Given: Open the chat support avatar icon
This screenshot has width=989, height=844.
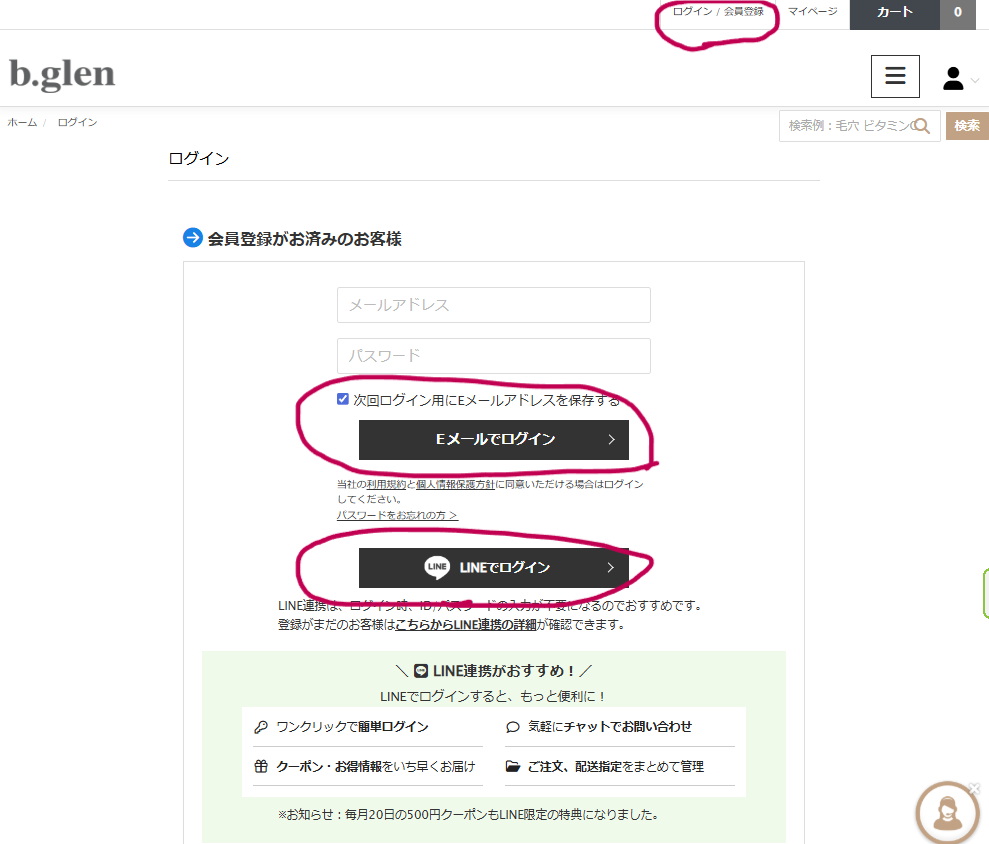Looking at the screenshot, I should click(x=946, y=813).
